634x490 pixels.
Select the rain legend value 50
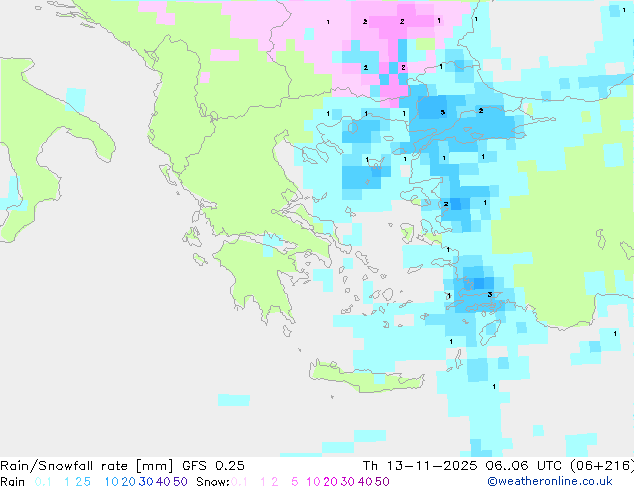(x=180, y=482)
